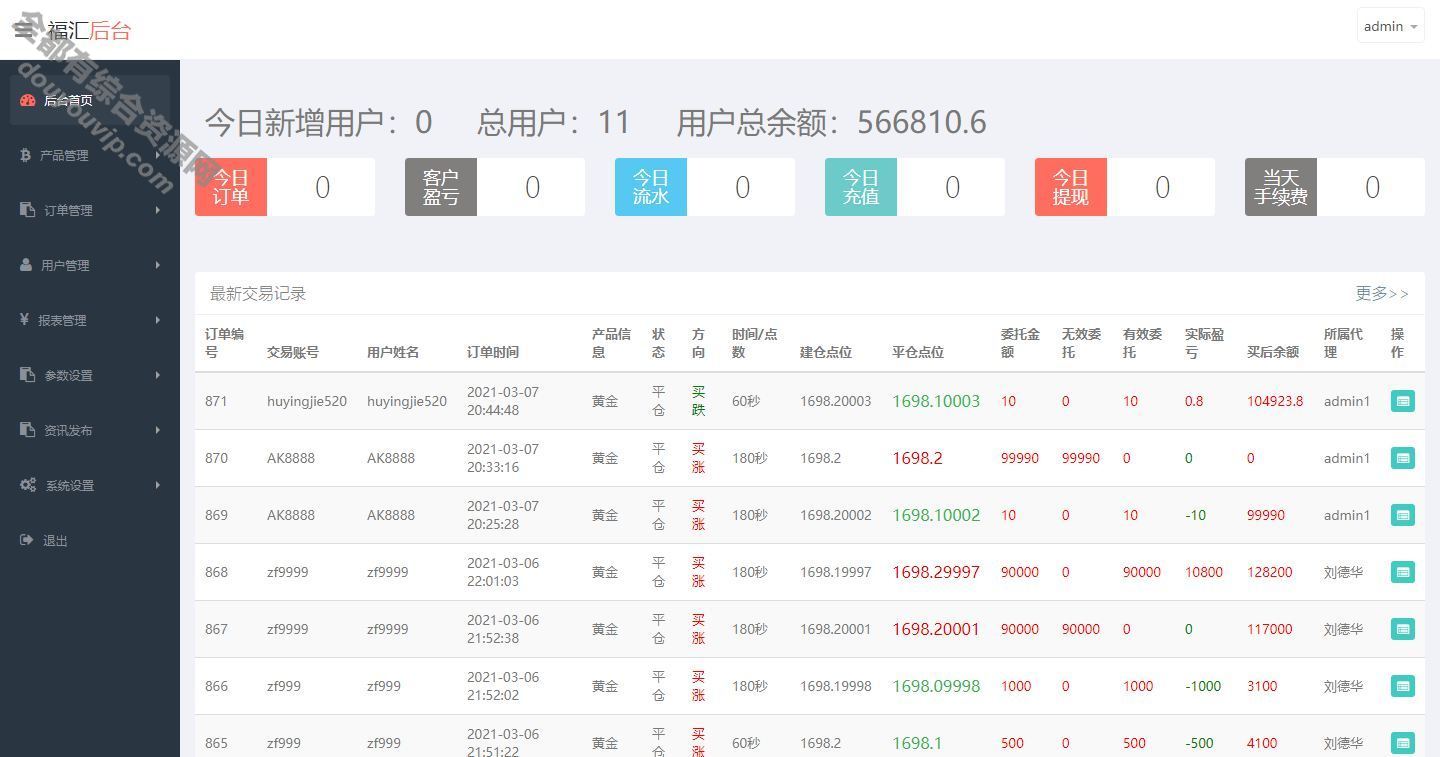Click balance value 128200
This screenshot has height=757, width=1440.
pos(1270,572)
